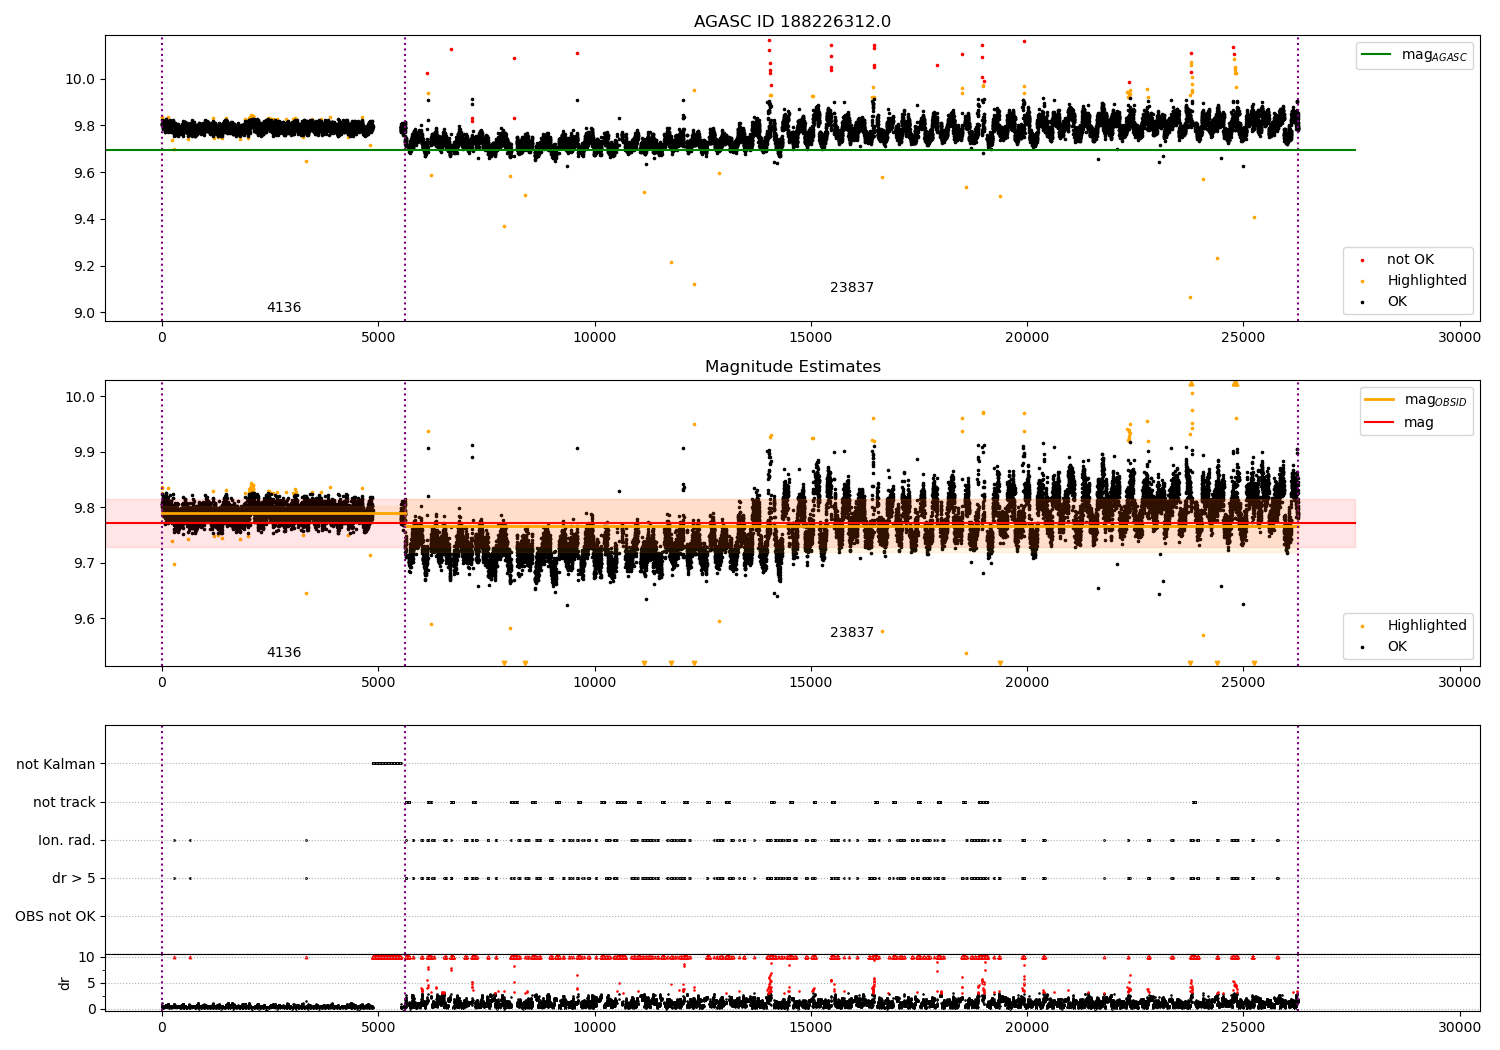The image size is (1500, 1050).
Task: Click the mag OBSID legend label
Action: [1435, 400]
